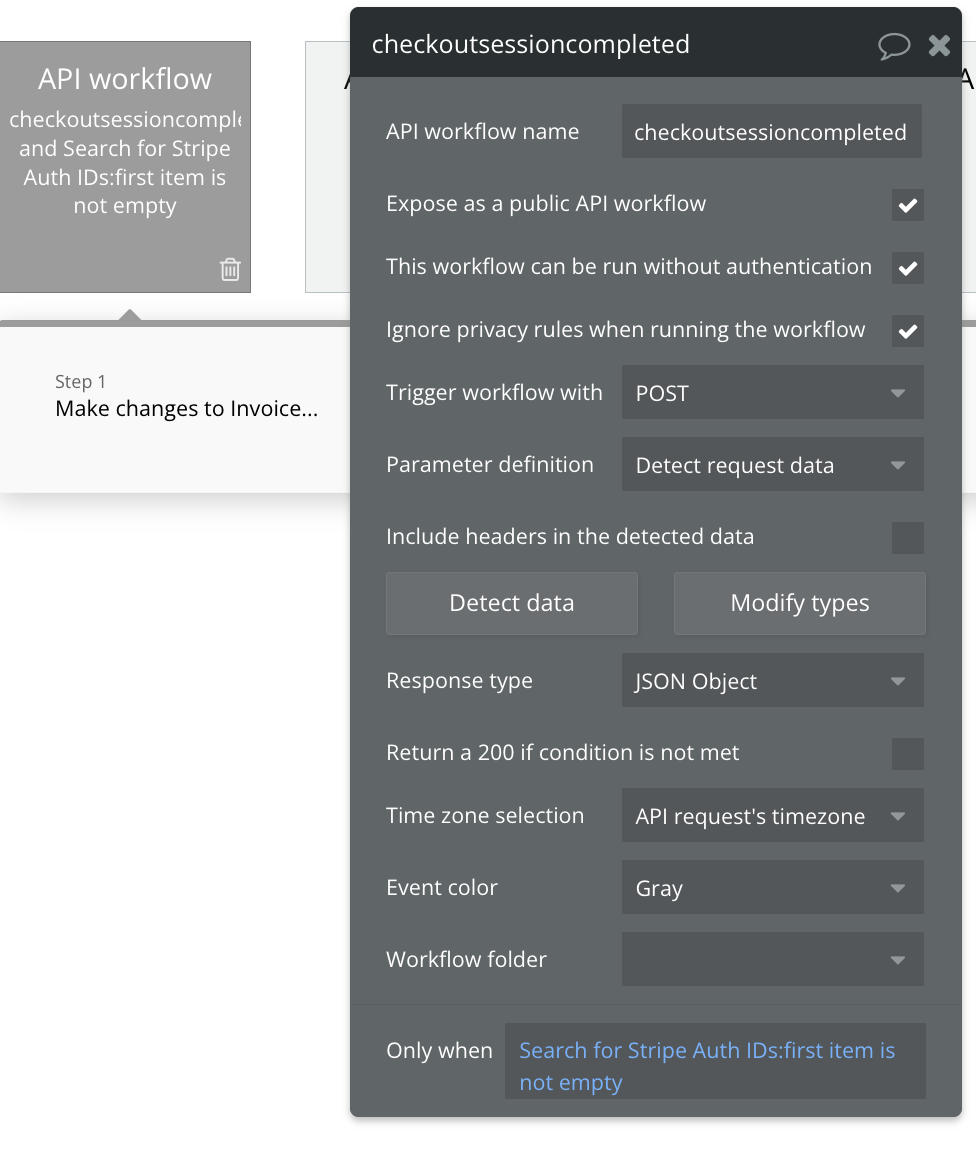Uncheck run without authentication checkbox
Screen dimensions: 976x1156
907,268
